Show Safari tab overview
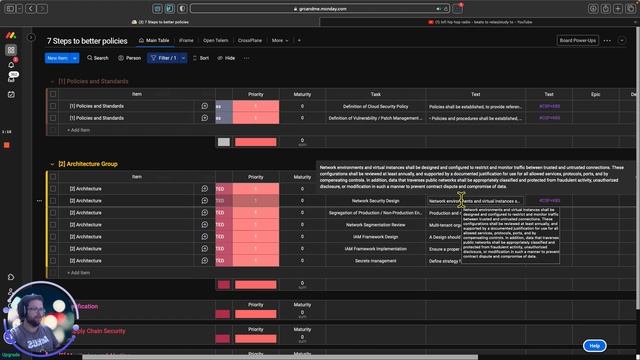 point(631,8)
